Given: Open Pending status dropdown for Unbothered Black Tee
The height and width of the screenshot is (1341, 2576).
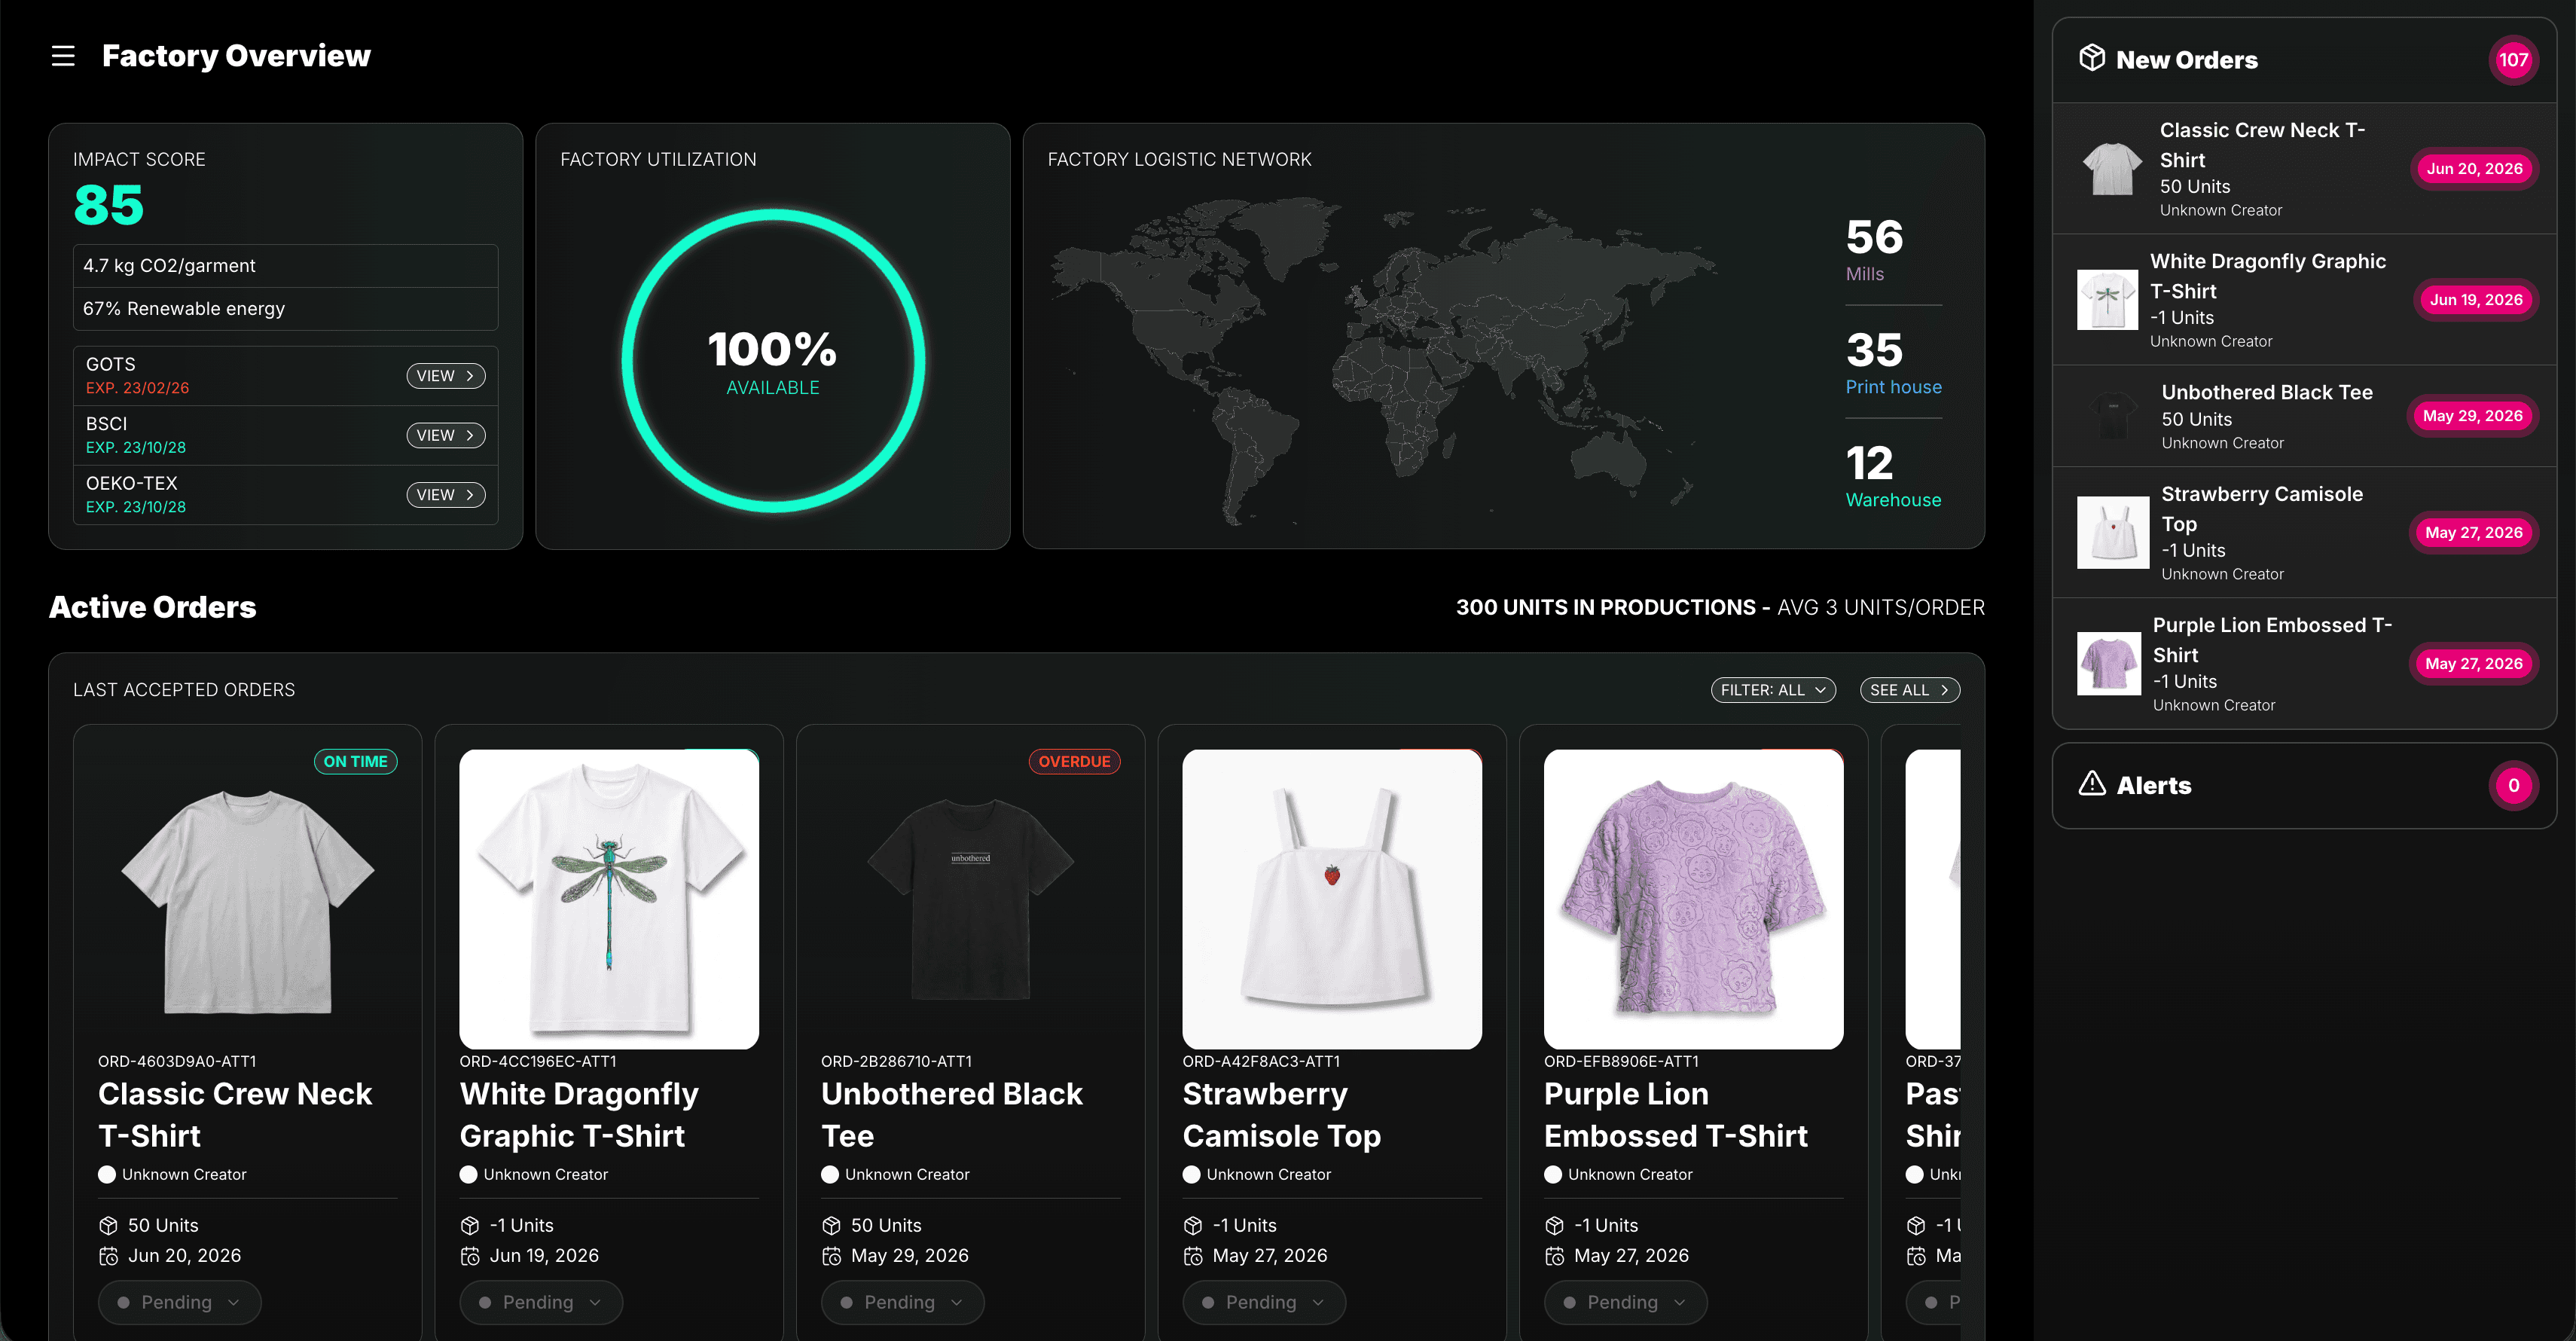Looking at the screenshot, I should 903,1302.
